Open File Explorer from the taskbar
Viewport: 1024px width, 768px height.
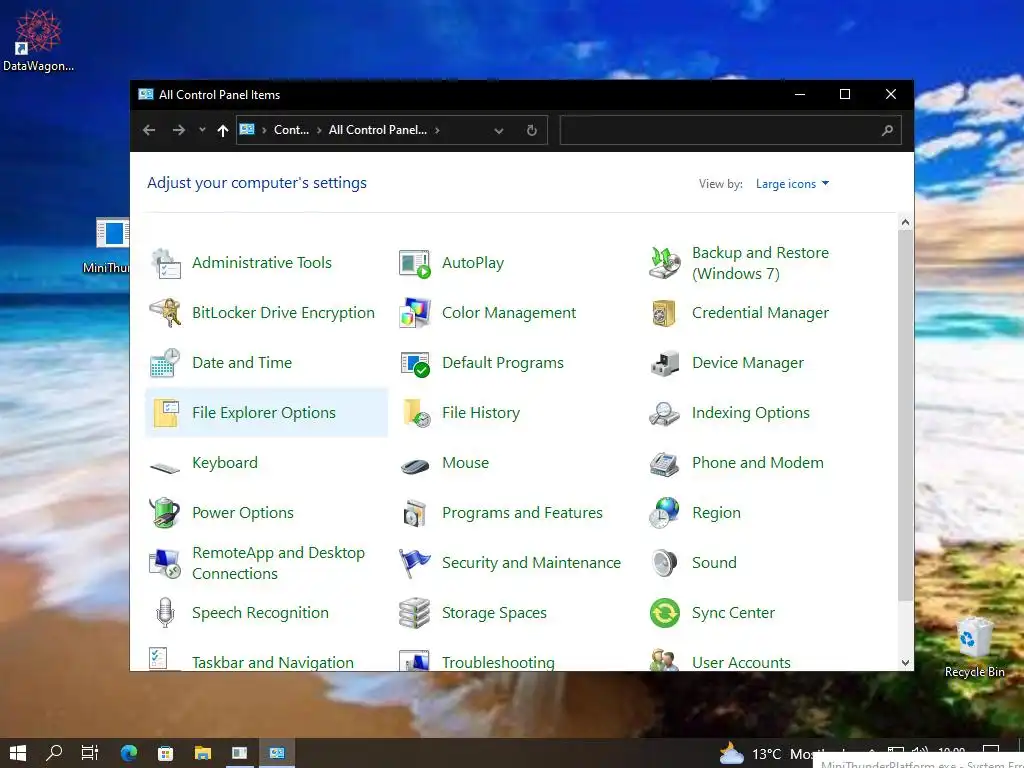(x=202, y=753)
